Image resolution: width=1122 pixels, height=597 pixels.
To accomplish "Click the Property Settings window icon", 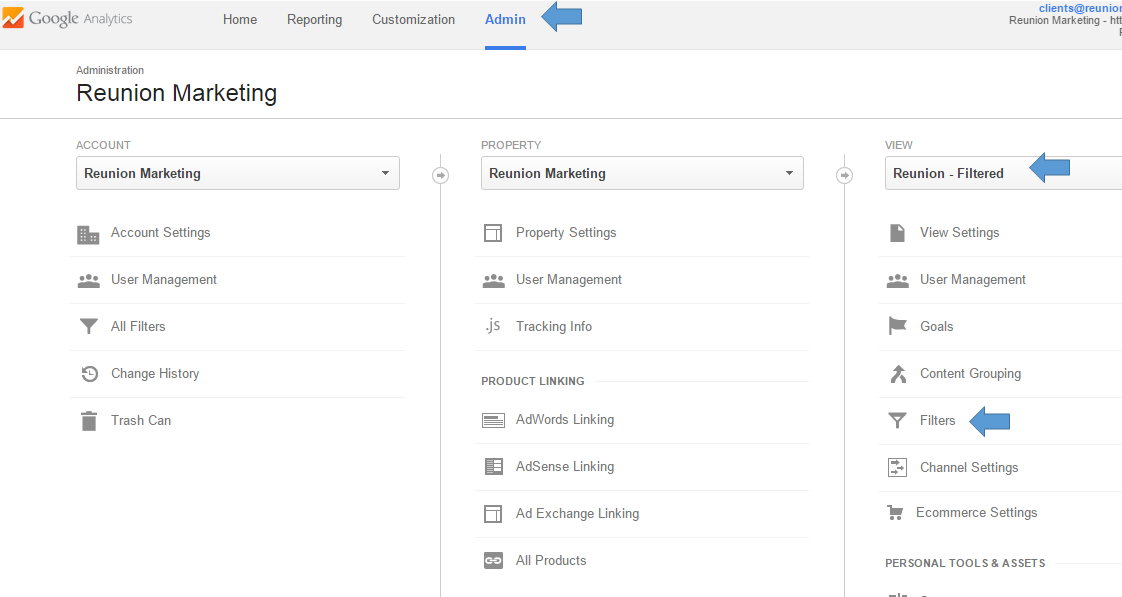I will point(493,233).
